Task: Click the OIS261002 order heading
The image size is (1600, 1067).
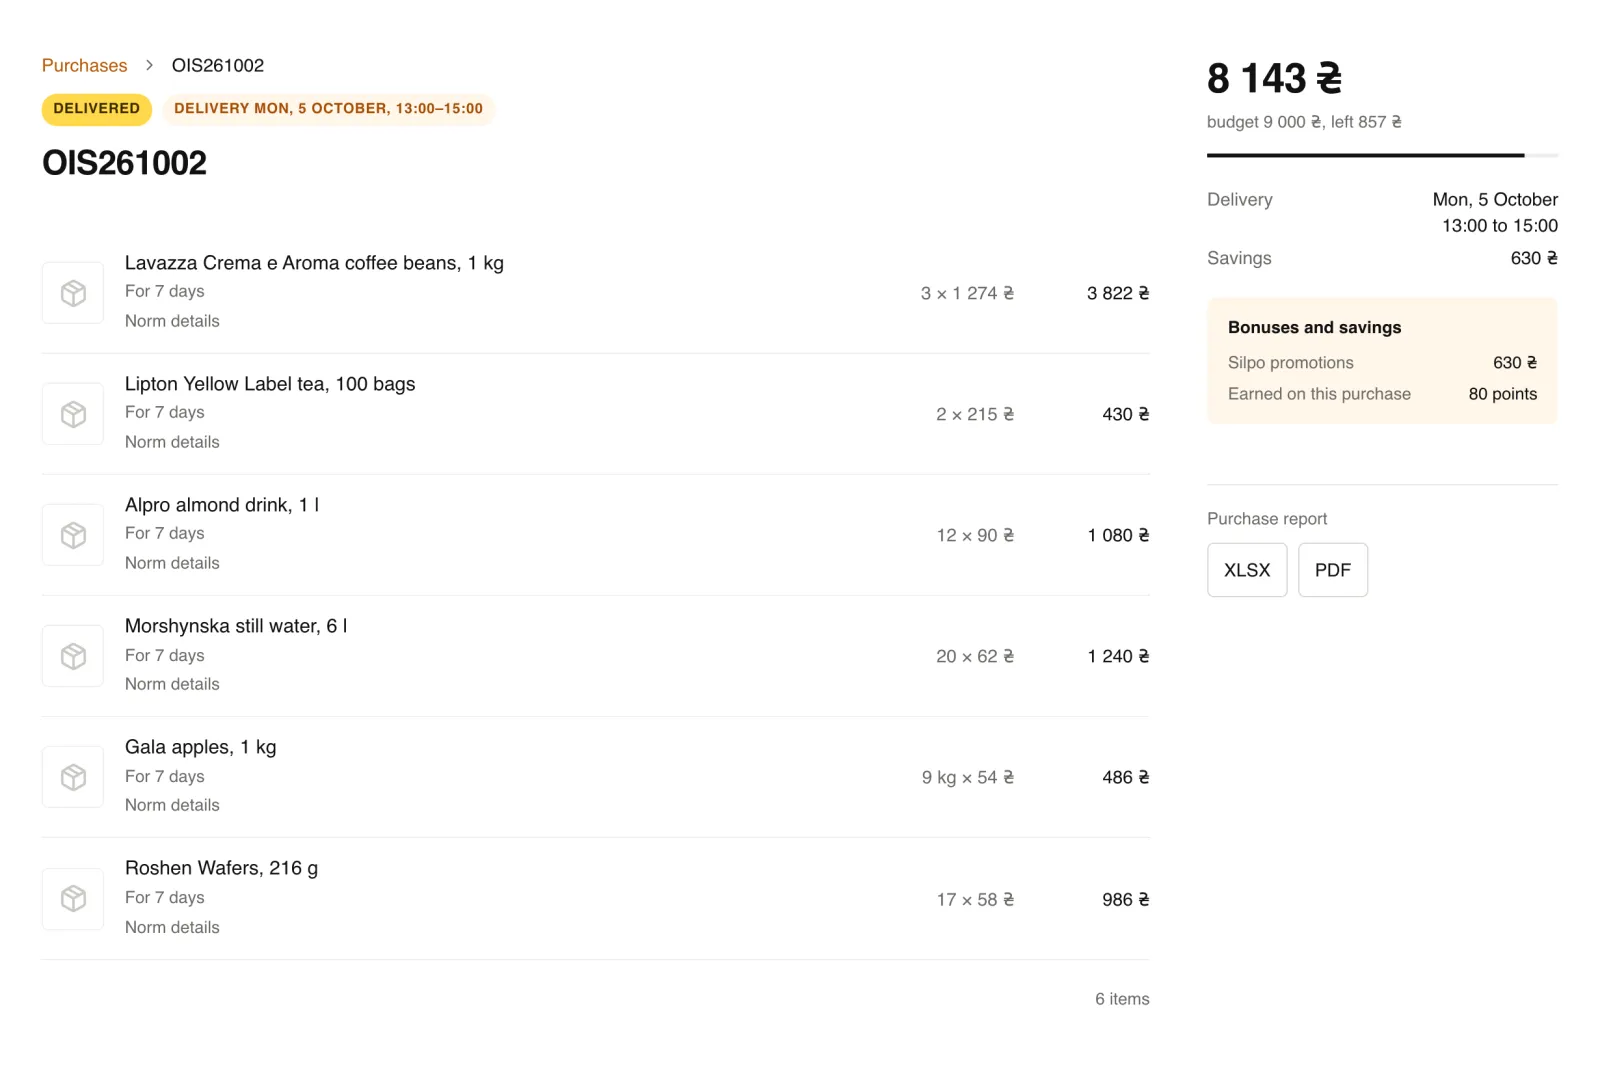Action: [x=124, y=163]
